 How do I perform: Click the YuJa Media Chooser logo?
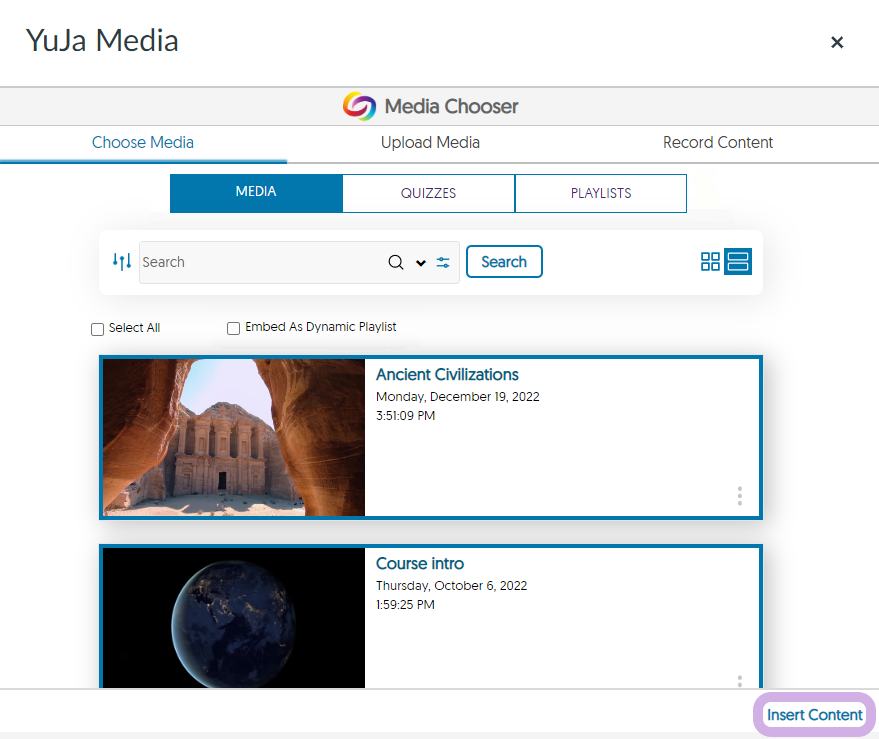coord(359,106)
